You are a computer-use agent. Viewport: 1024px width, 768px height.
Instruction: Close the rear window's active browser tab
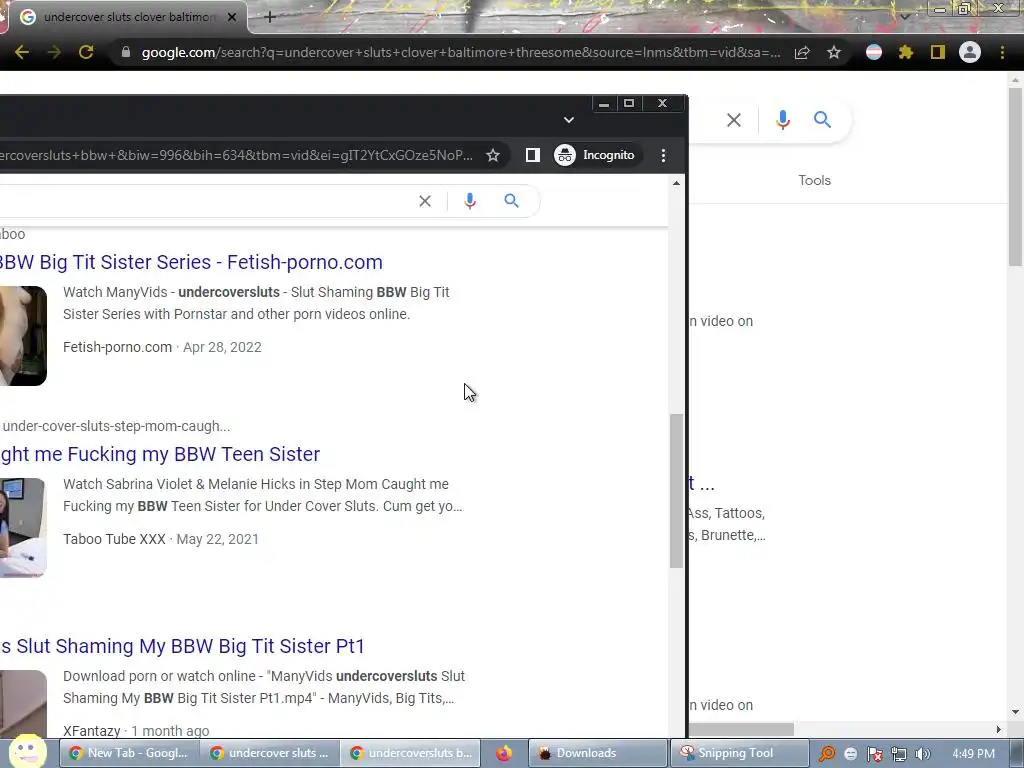pos(231,17)
